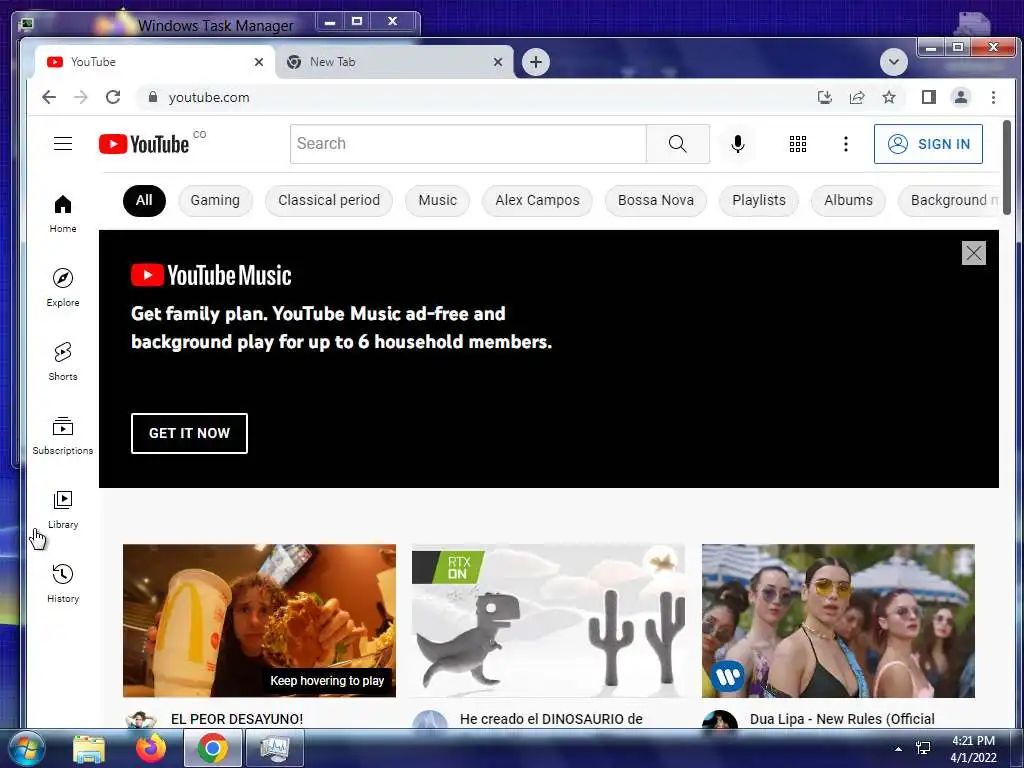Toggle Chrome side panel icon
Image resolution: width=1024 pixels, height=768 pixels.
(x=929, y=97)
